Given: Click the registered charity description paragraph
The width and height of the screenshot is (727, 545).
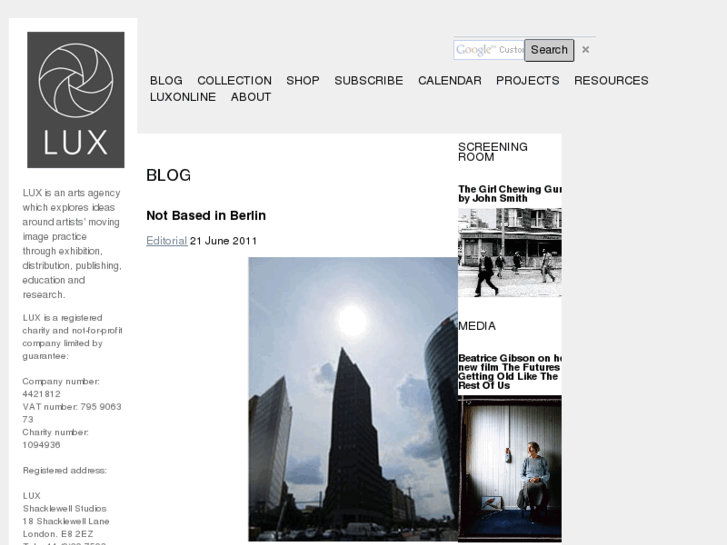Looking at the screenshot, I should pos(72,337).
